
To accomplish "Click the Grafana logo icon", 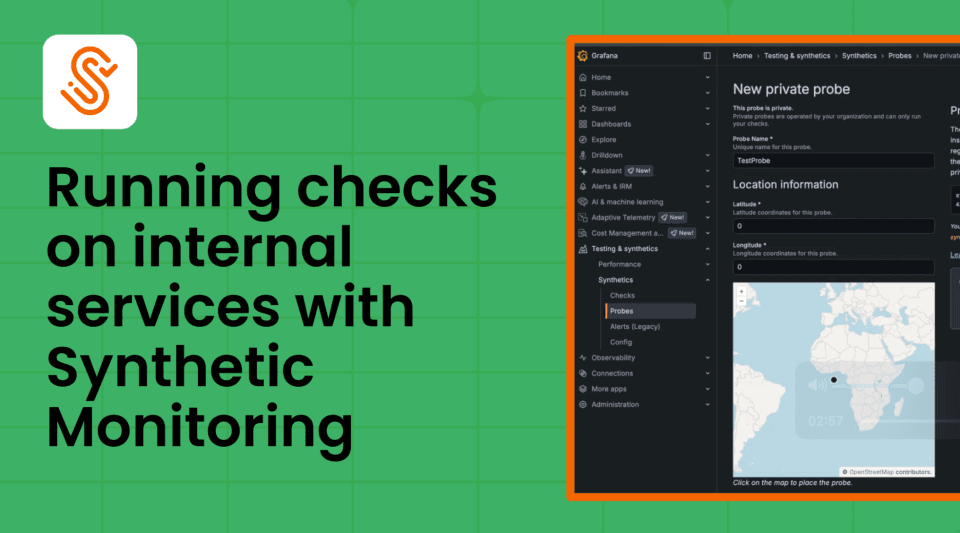I will (x=582, y=56).
